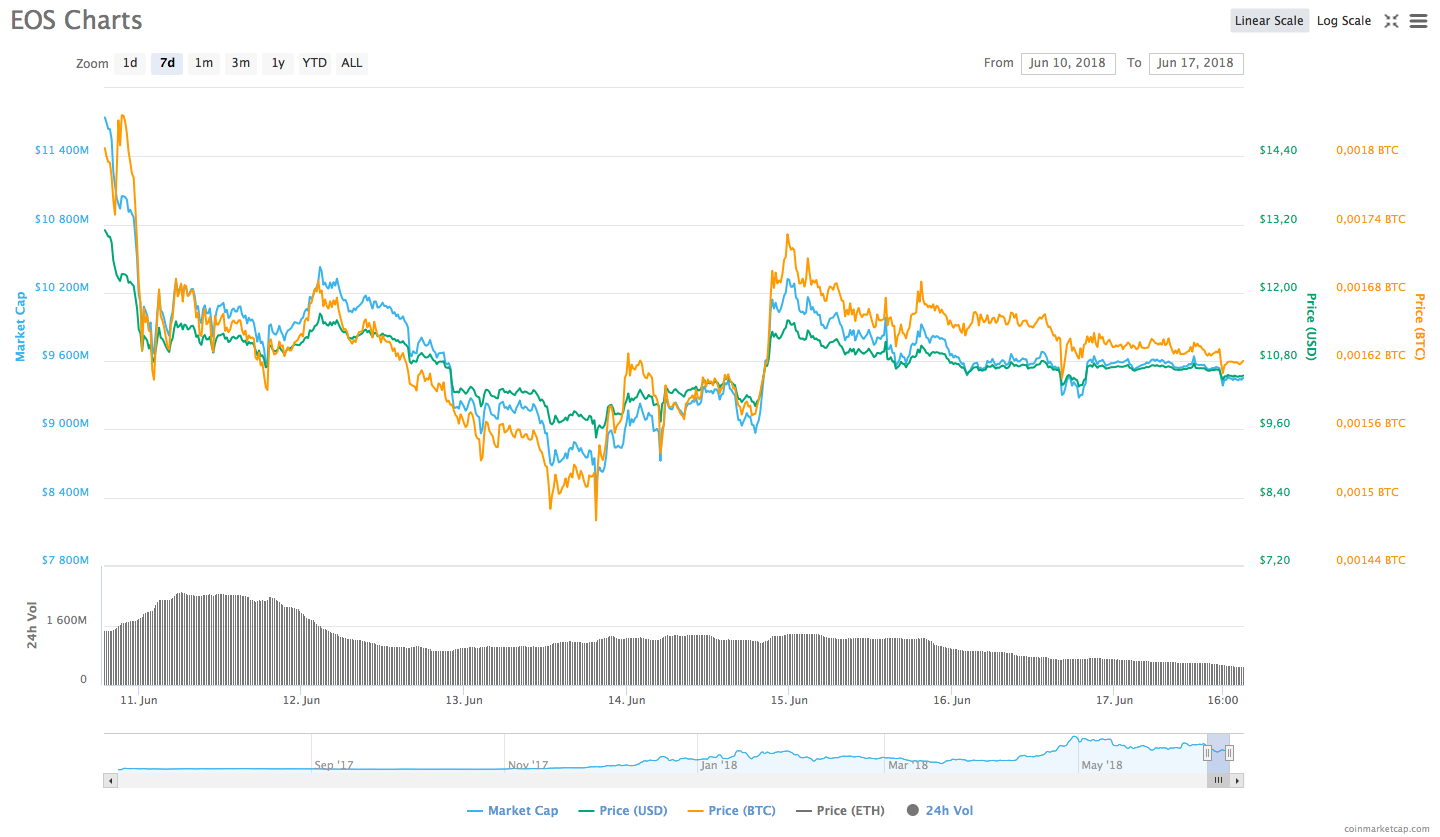Screen dimensions: 1440x837
Task: Click the 1 600M volume label
Action: tap(67, 621)
